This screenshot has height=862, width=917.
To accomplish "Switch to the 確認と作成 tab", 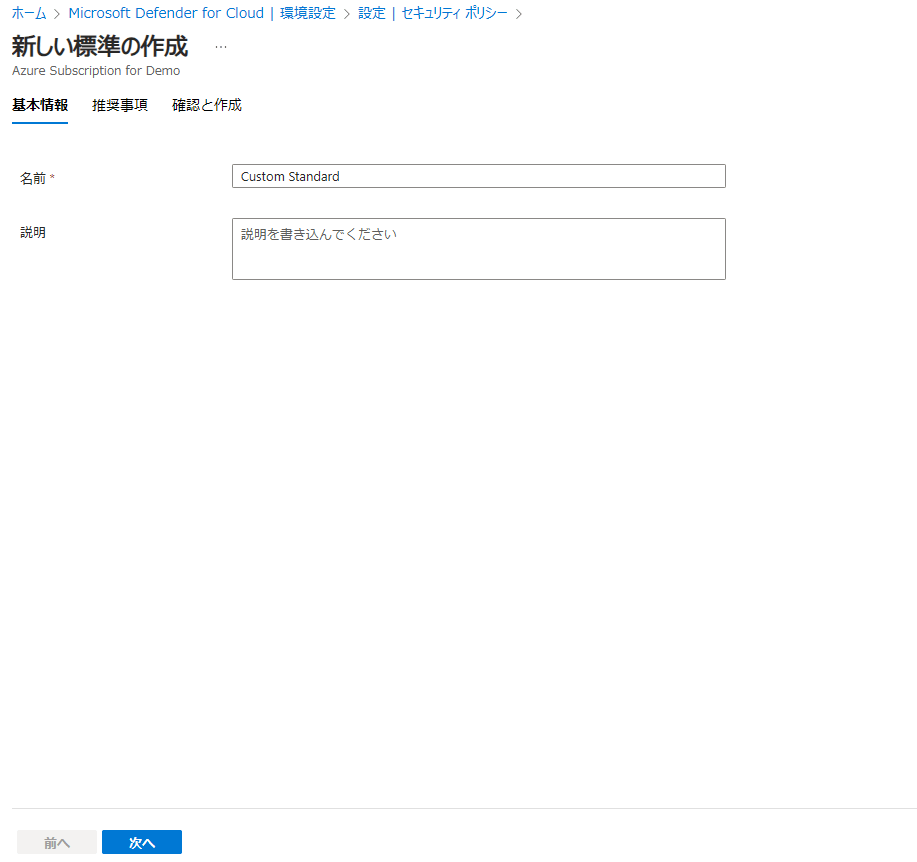I will coord(206,105).
